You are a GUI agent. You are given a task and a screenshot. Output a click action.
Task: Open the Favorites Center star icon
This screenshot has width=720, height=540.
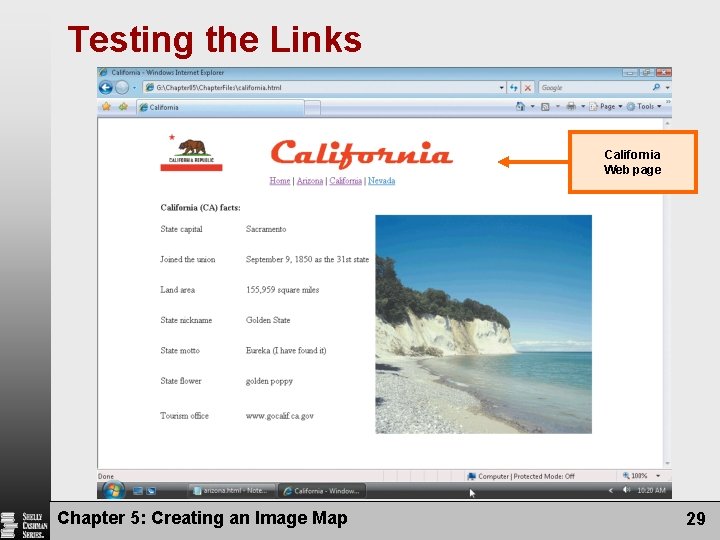pos(106,107)
